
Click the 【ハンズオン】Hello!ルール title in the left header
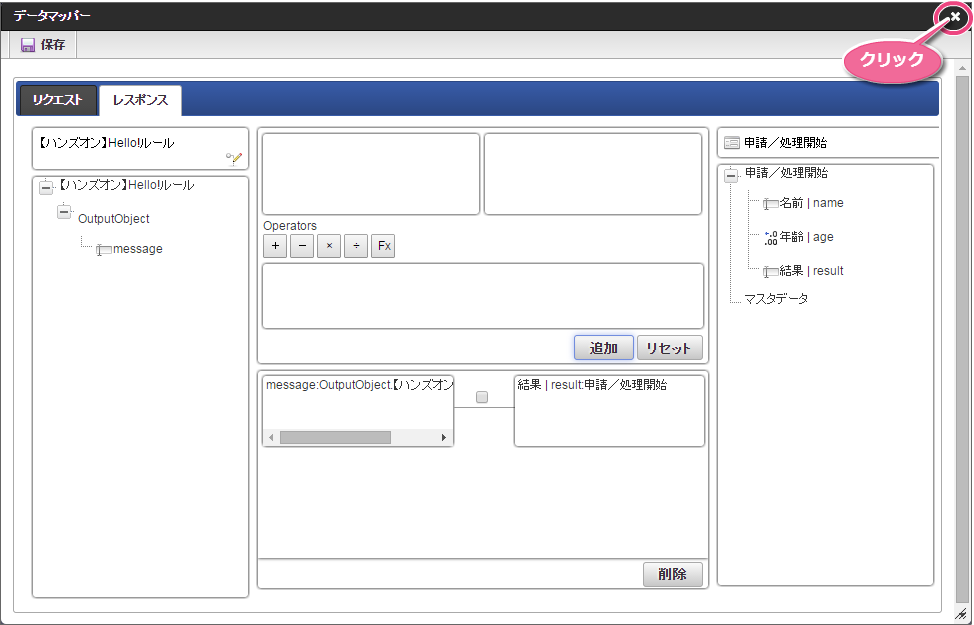coord(106,143)
